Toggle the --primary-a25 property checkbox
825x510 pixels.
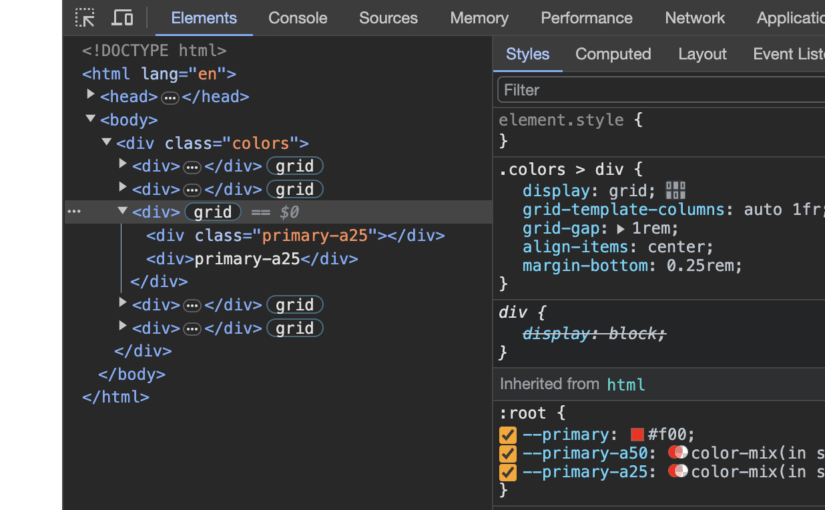point(508,472)
